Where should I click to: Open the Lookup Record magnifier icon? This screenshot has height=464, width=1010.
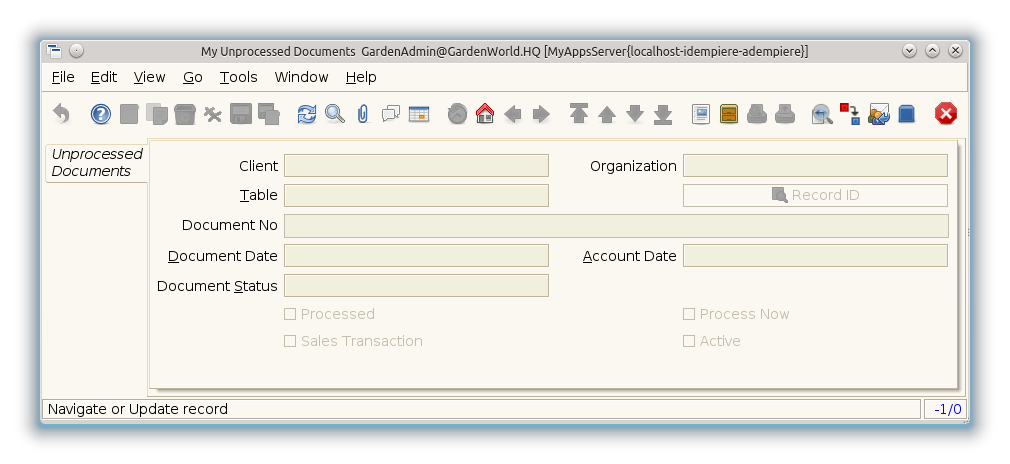pos(335,115)
